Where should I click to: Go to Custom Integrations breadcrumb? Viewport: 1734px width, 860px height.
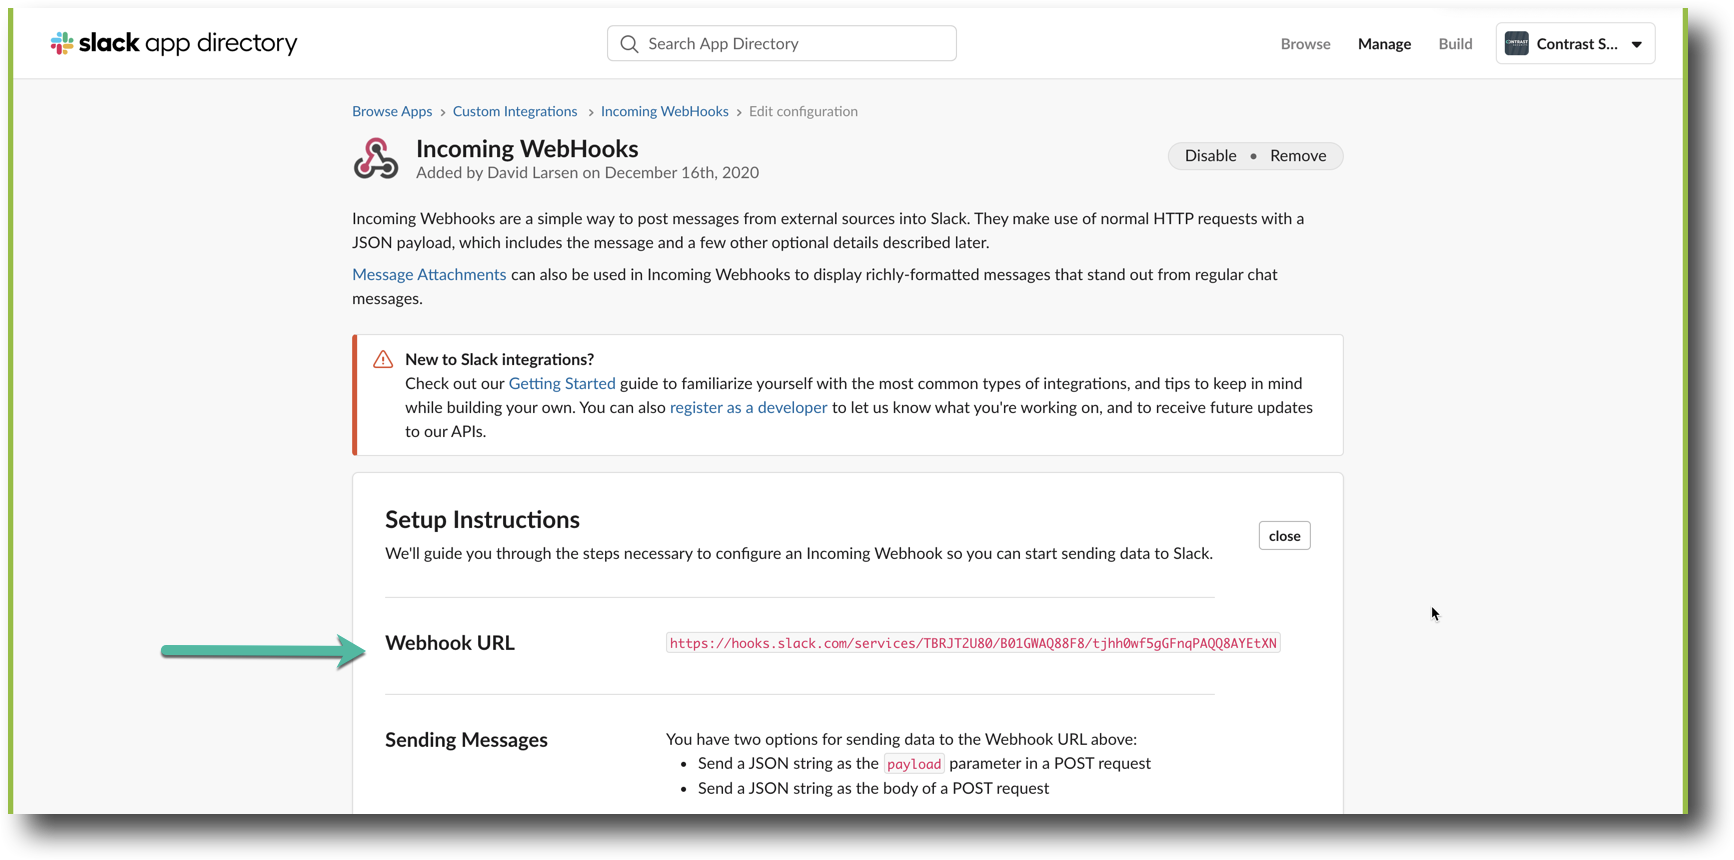[515, 111]
